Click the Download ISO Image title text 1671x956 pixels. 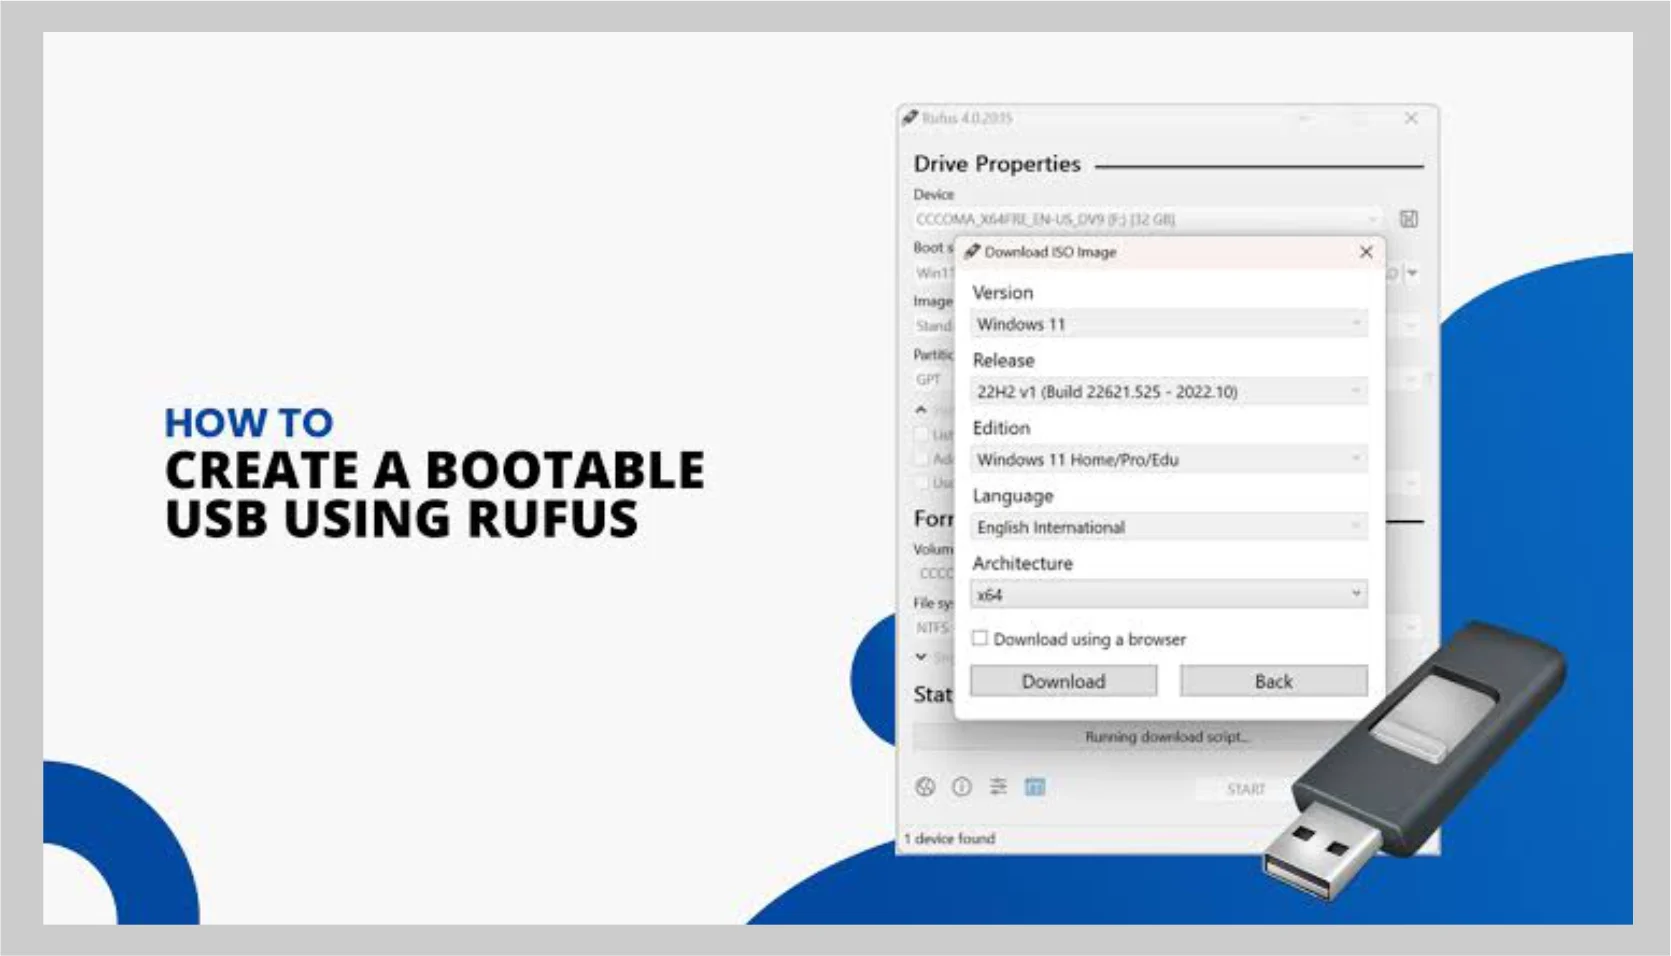tap(1050, 252)
